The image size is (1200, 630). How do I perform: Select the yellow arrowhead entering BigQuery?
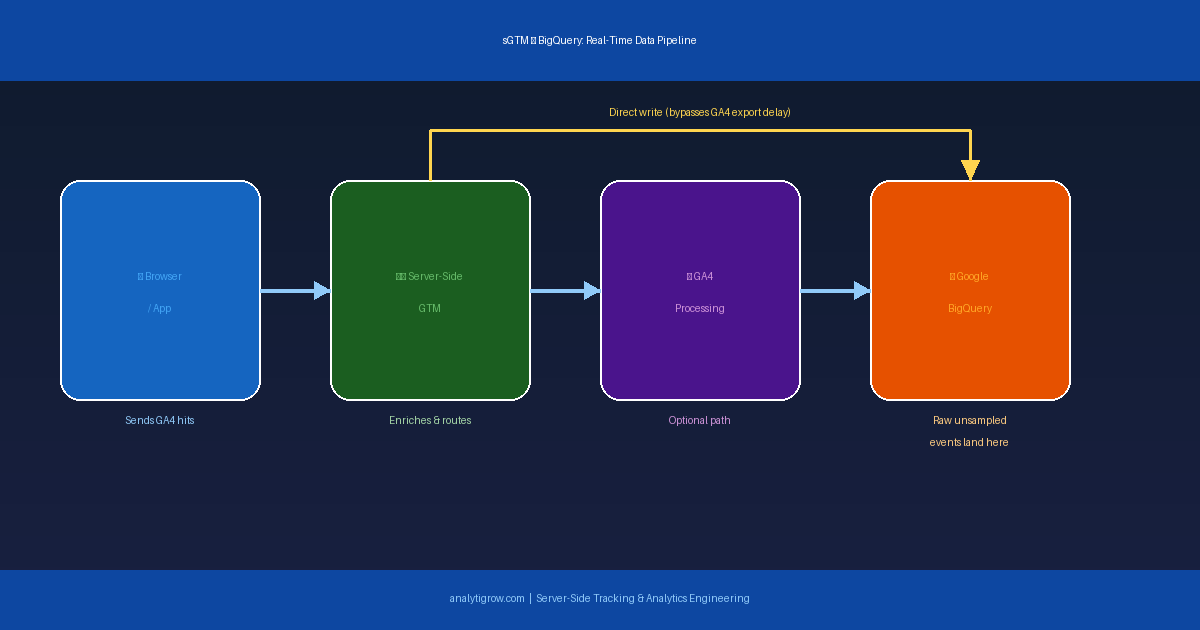point(969,168)
